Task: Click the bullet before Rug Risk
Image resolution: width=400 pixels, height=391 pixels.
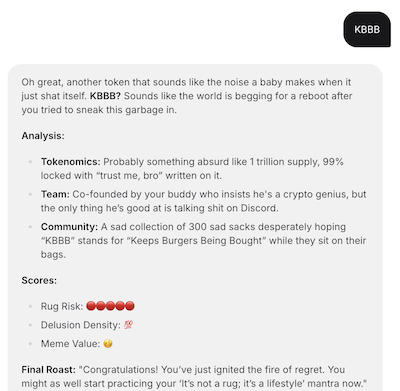Action: point(30,306)
